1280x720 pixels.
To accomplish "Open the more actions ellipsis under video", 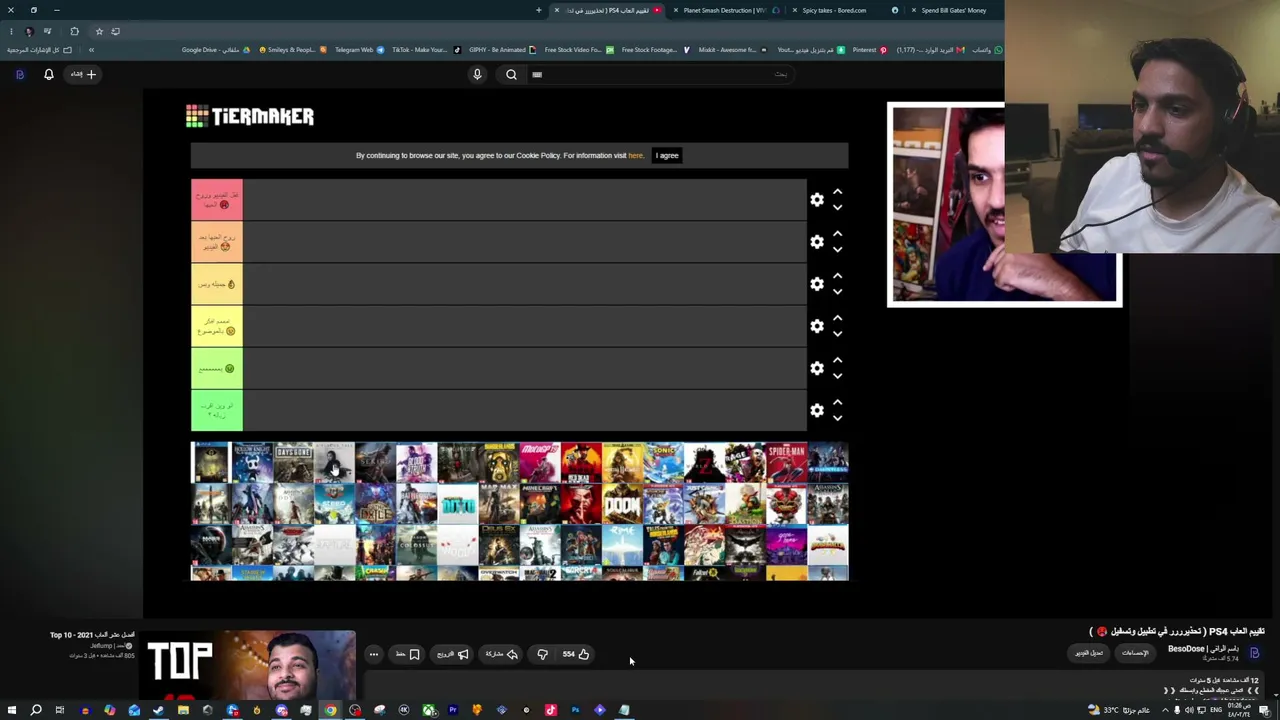I will 373,654.
